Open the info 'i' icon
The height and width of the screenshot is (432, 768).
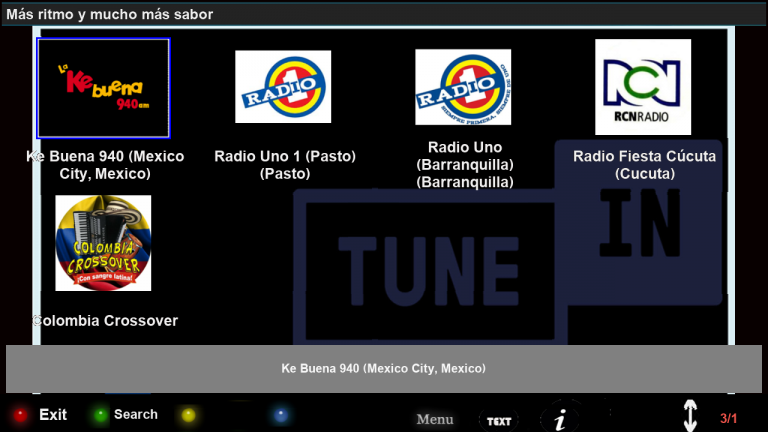[x=561, y=419]
